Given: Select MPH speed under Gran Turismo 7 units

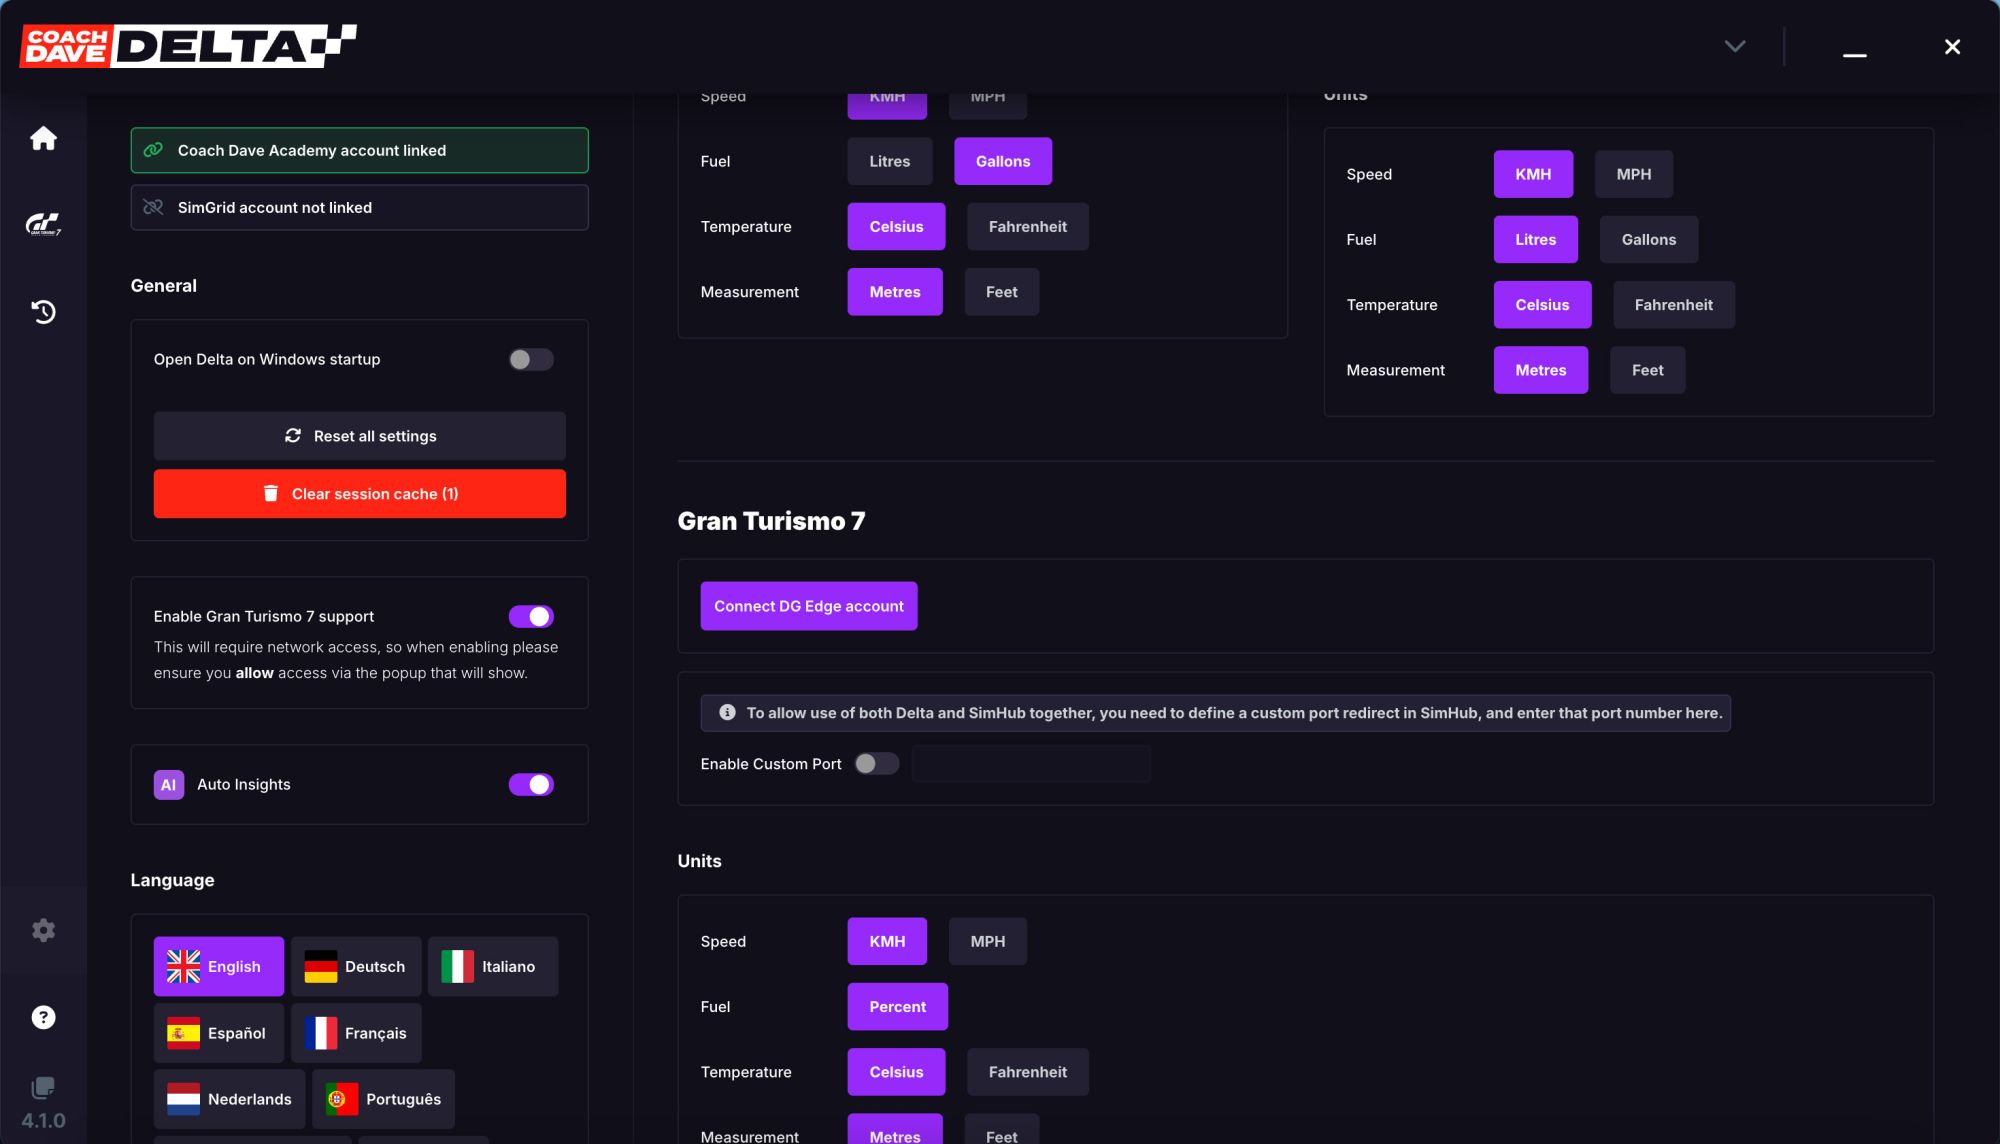Looking at the screenshot, I should tap(987, 942).
